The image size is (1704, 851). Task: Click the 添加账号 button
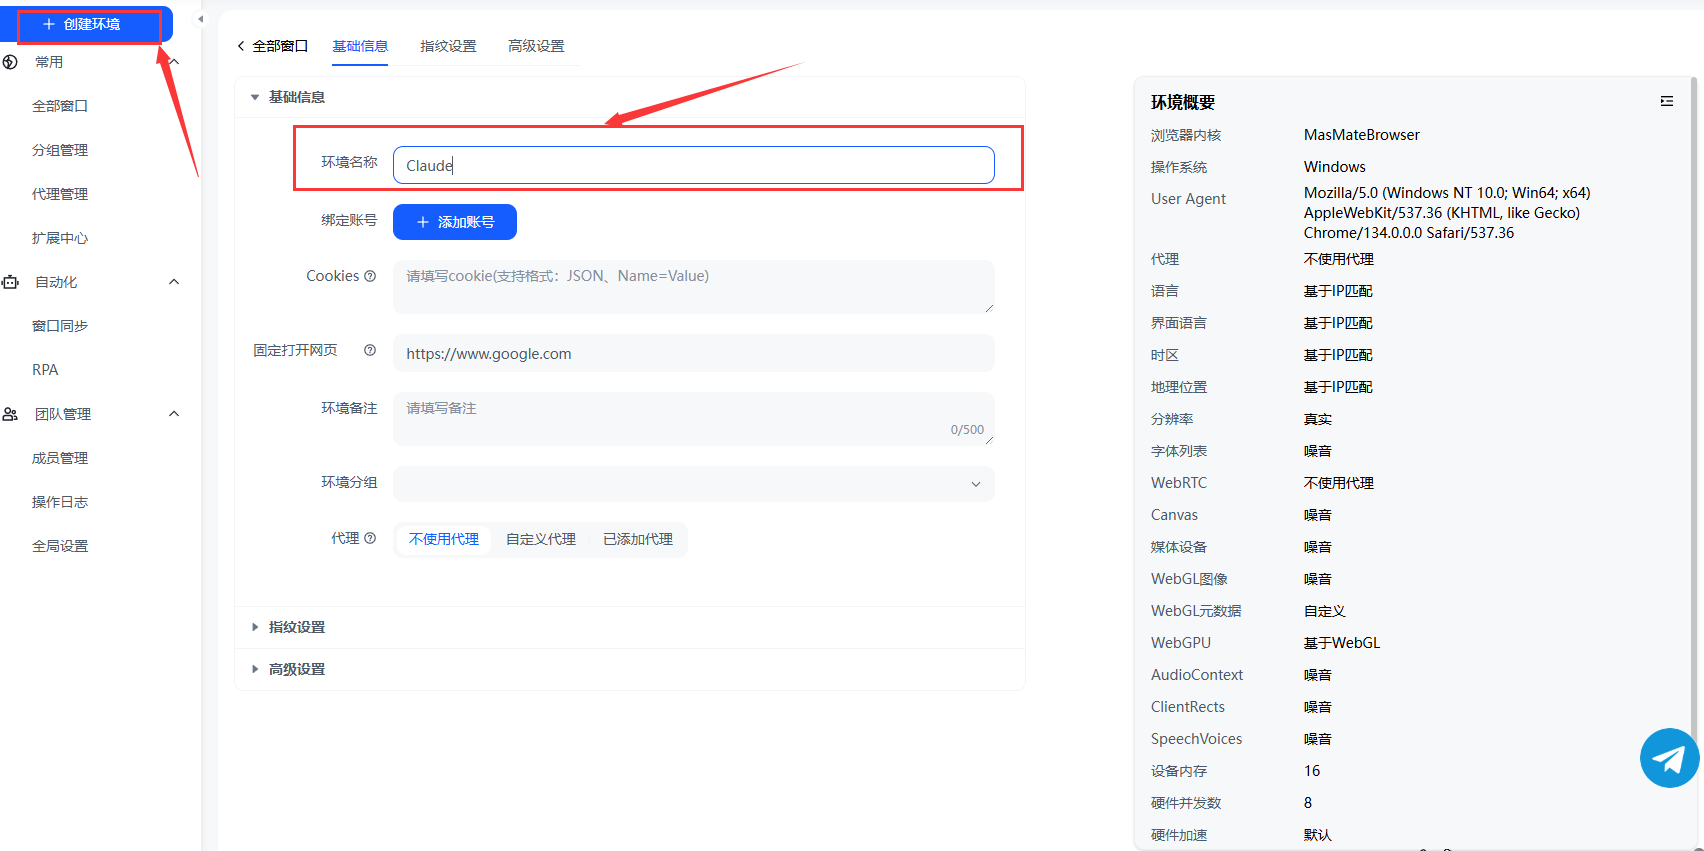pyautogui.click(x=454, y=222)
